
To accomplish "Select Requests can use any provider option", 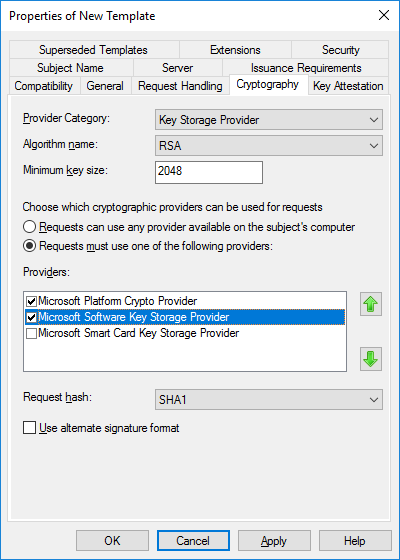I will click(x=29, y=227).
